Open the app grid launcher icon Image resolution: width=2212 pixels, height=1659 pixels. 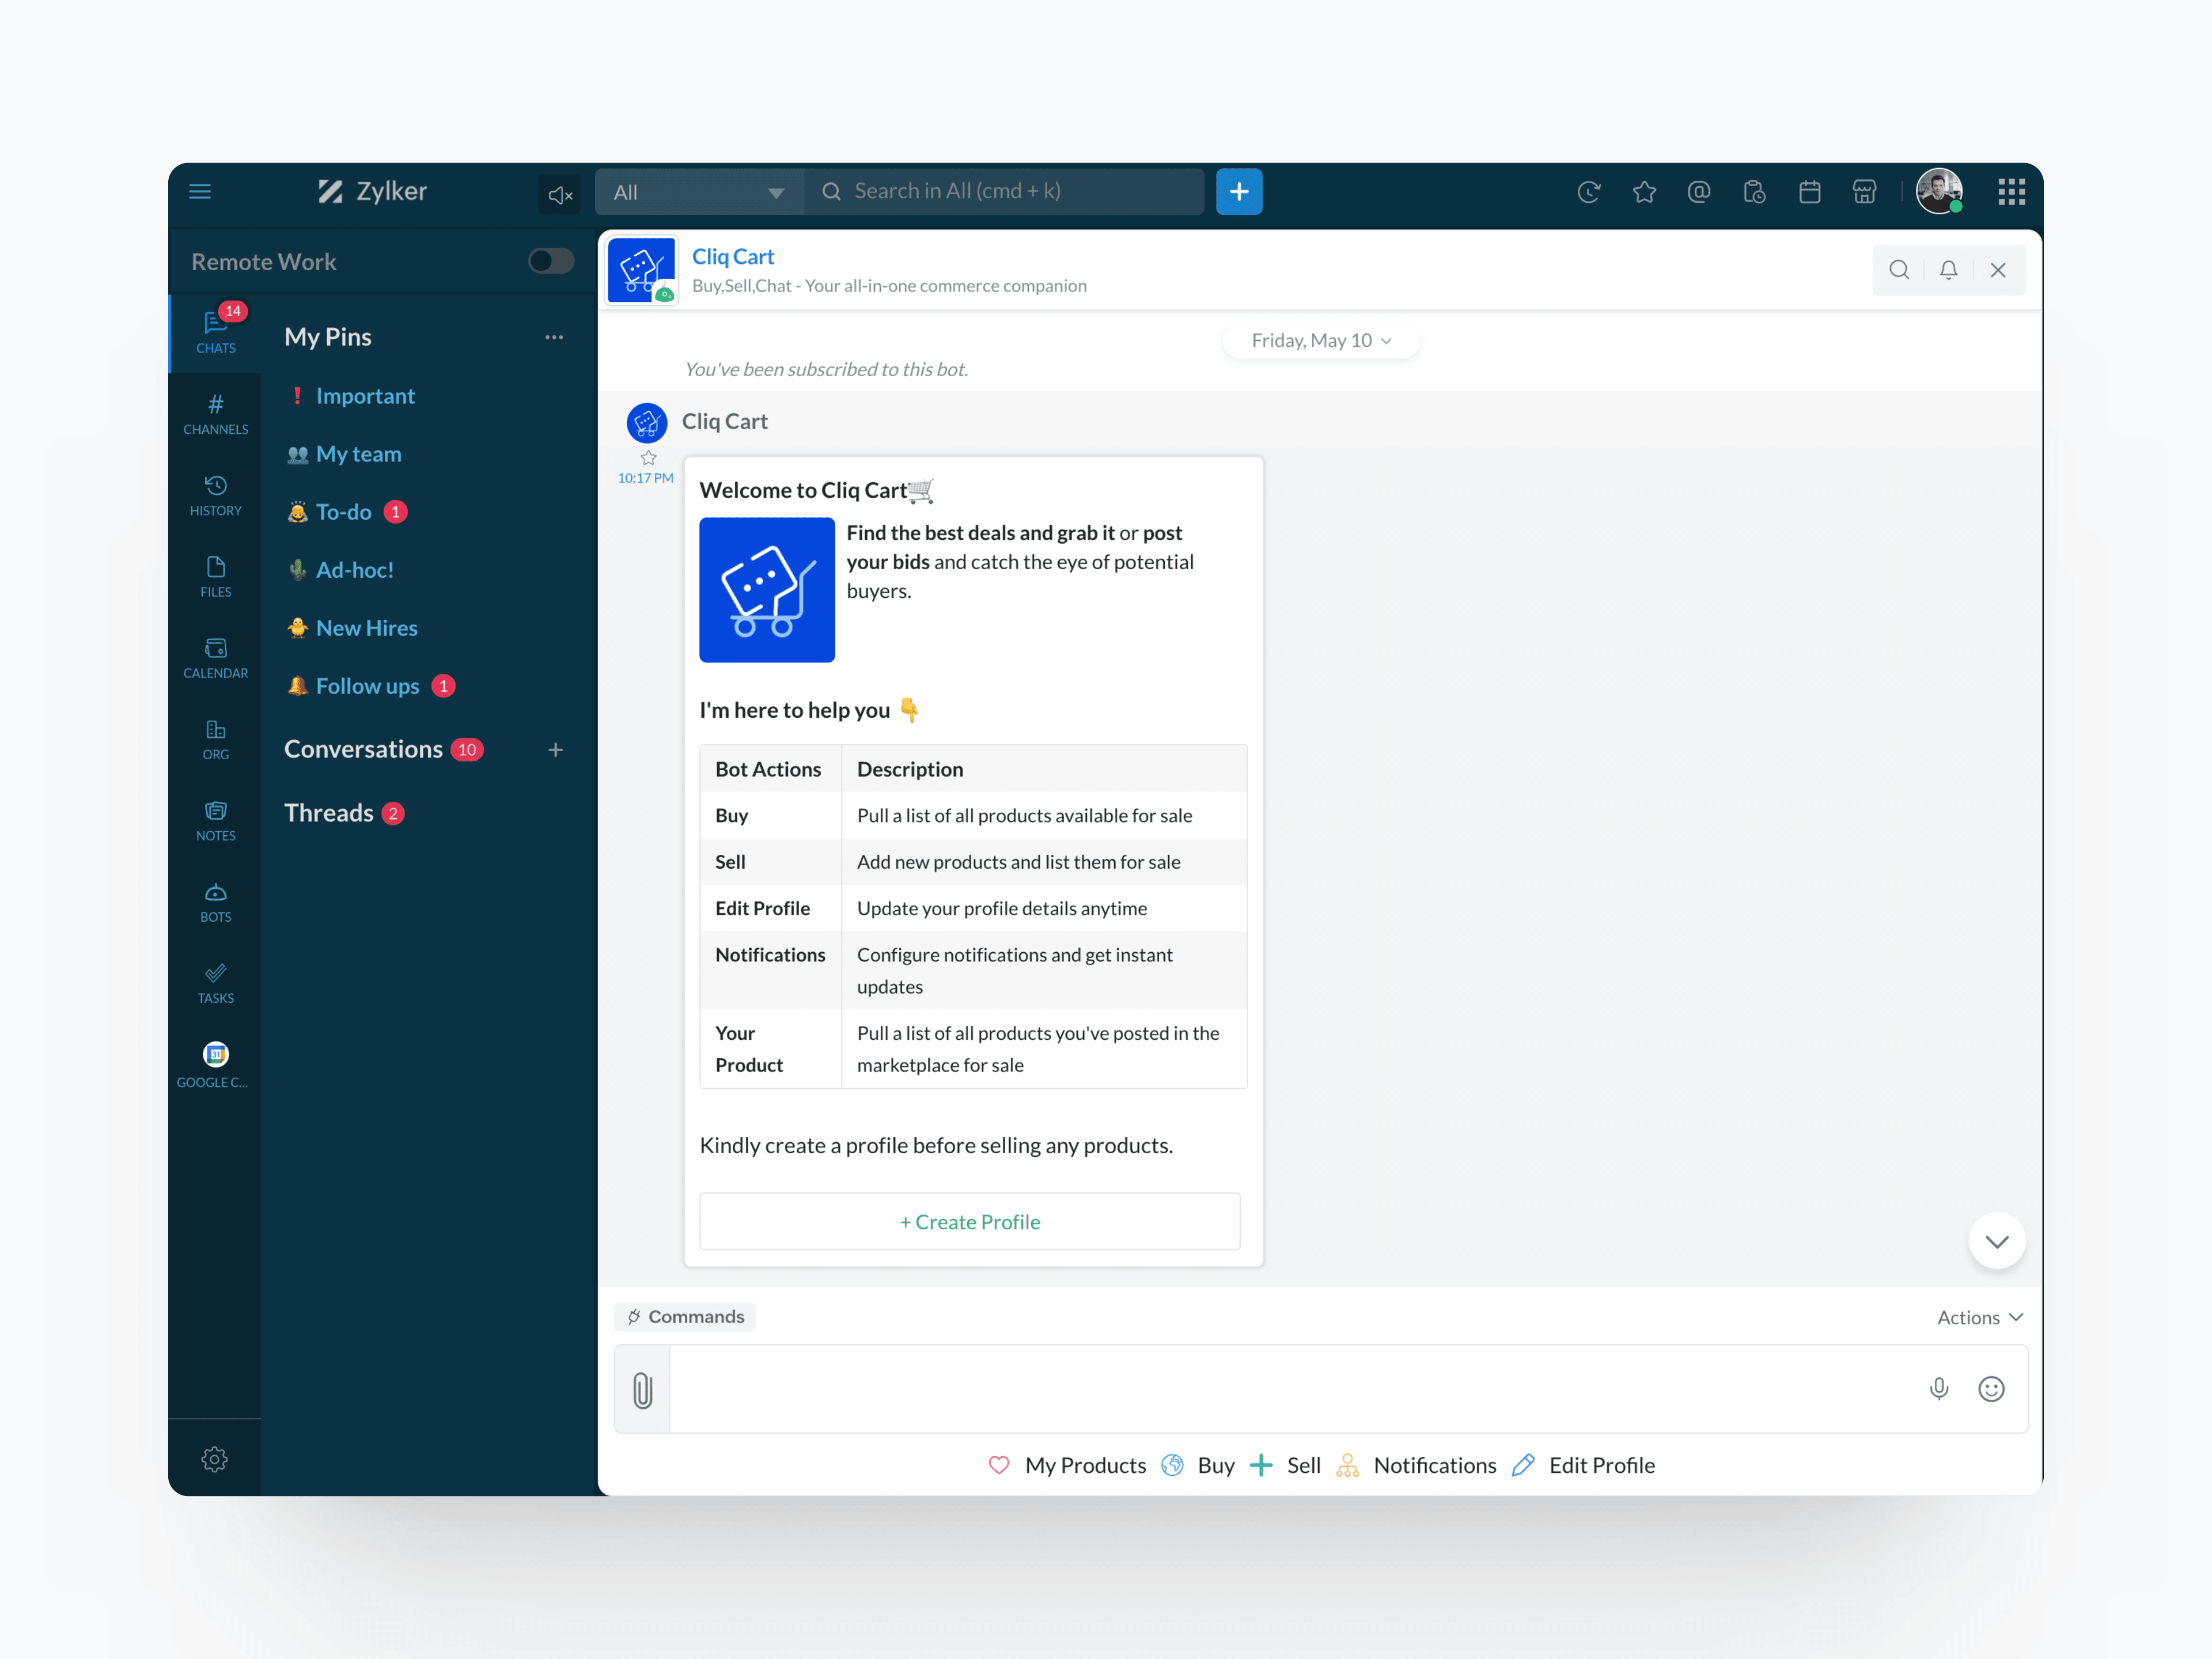click(2011, 191)
